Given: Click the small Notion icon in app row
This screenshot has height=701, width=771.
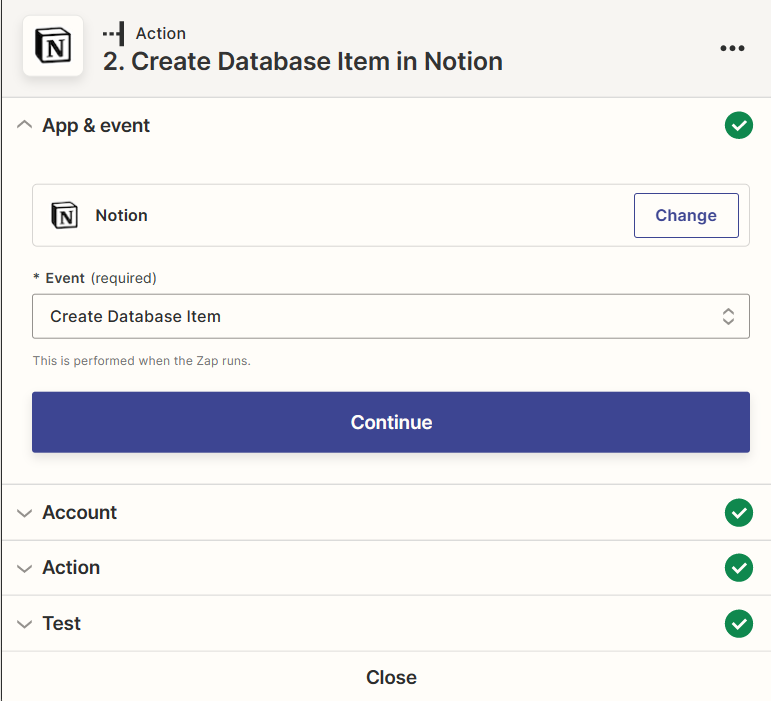Looking at the screenshot, I should point(64,215).
